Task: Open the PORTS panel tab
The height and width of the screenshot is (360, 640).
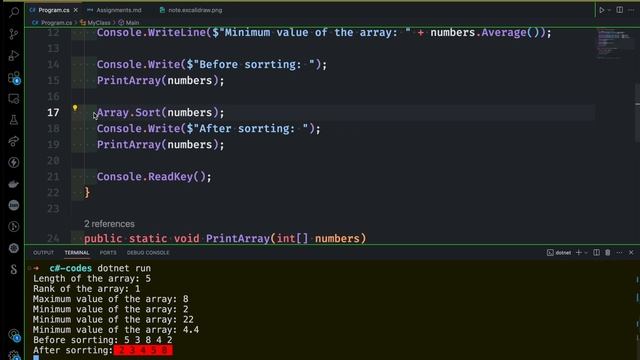Action: (108, 253)
